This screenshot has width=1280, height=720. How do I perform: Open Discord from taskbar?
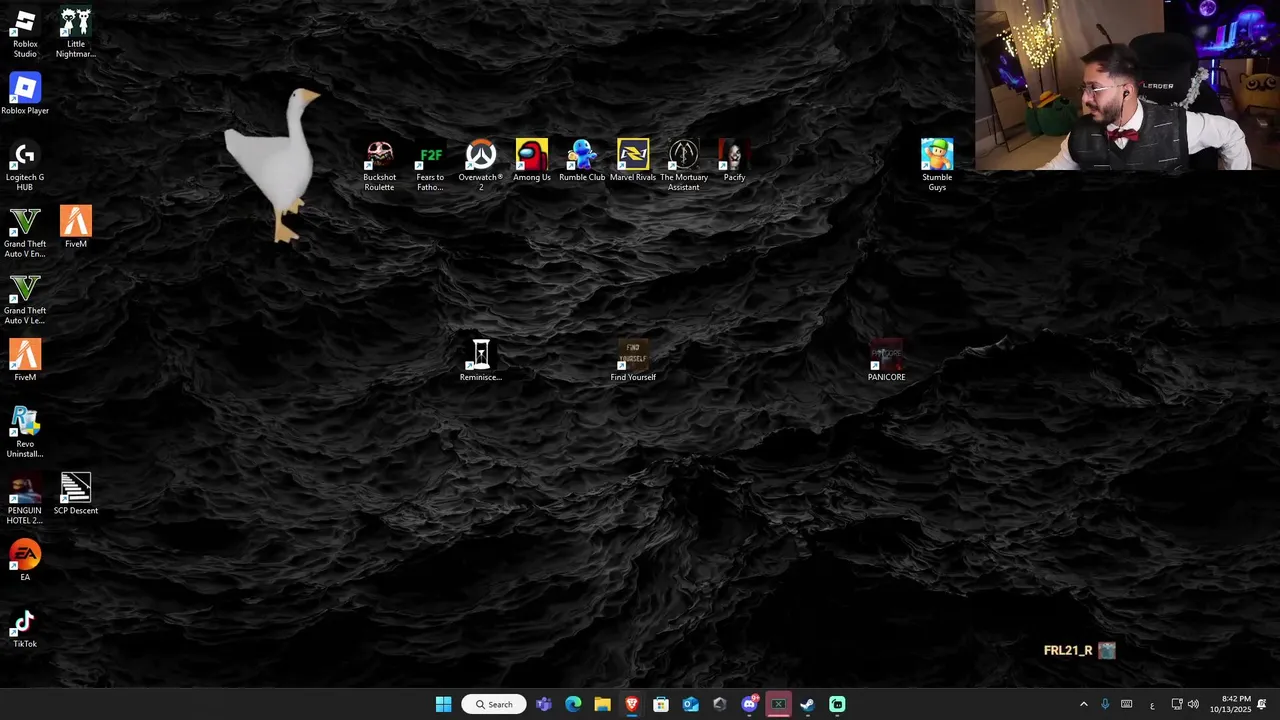(749, 704)
